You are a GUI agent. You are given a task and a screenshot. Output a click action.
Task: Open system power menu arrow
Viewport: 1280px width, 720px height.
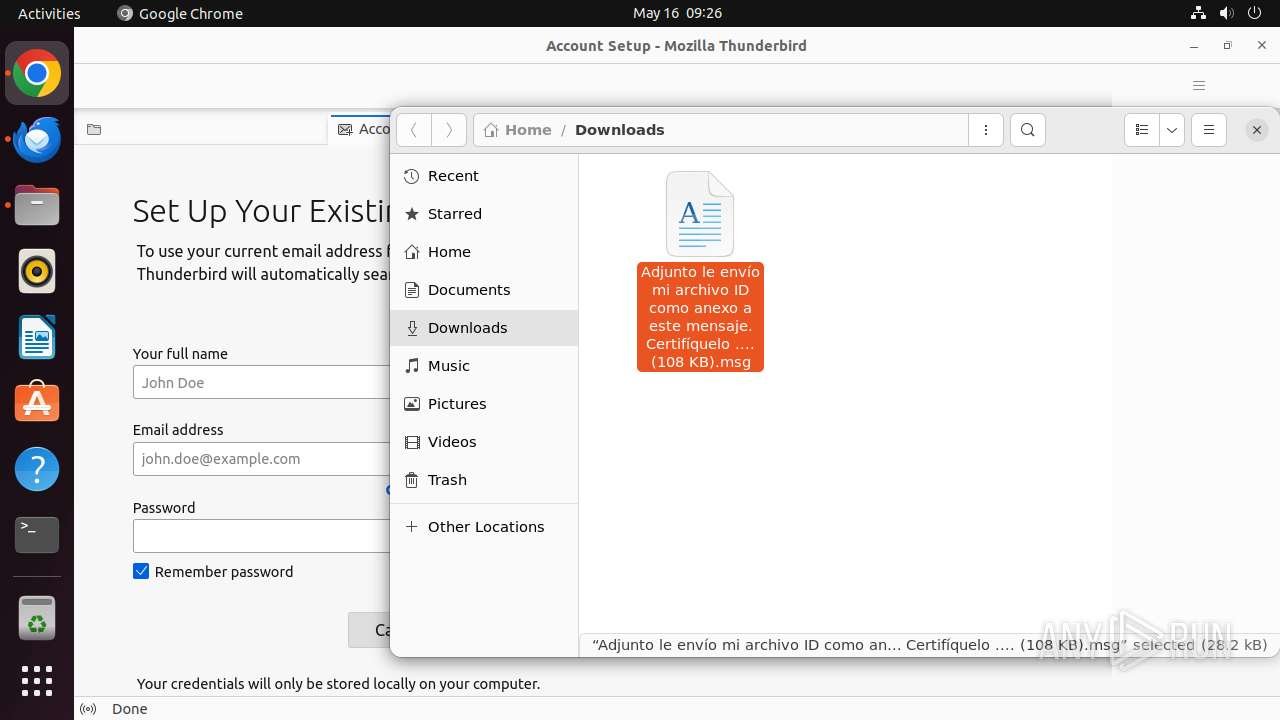(x=1254, y=13)
